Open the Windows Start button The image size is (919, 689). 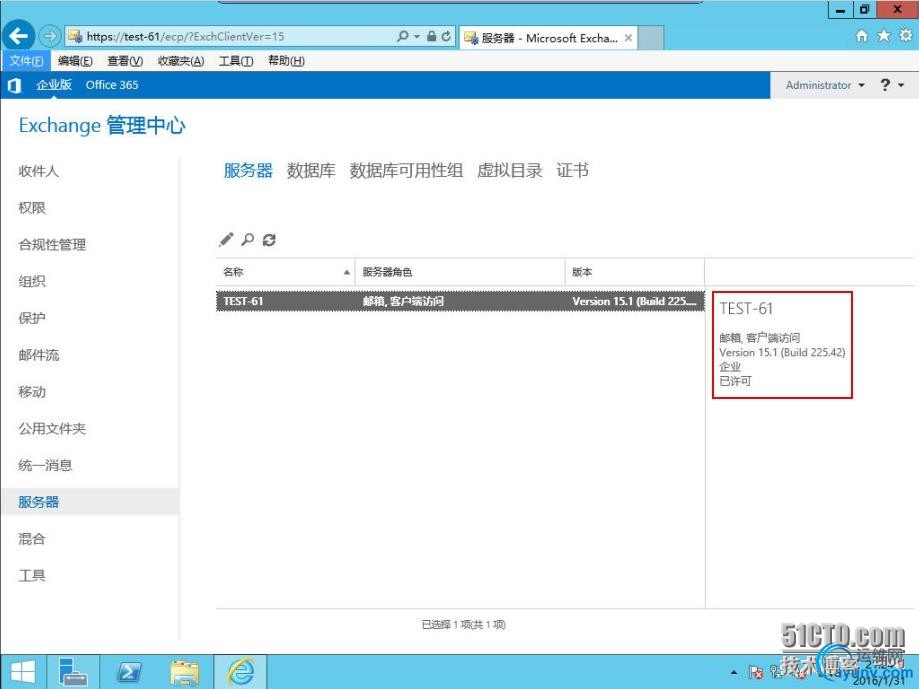(23, 672)
